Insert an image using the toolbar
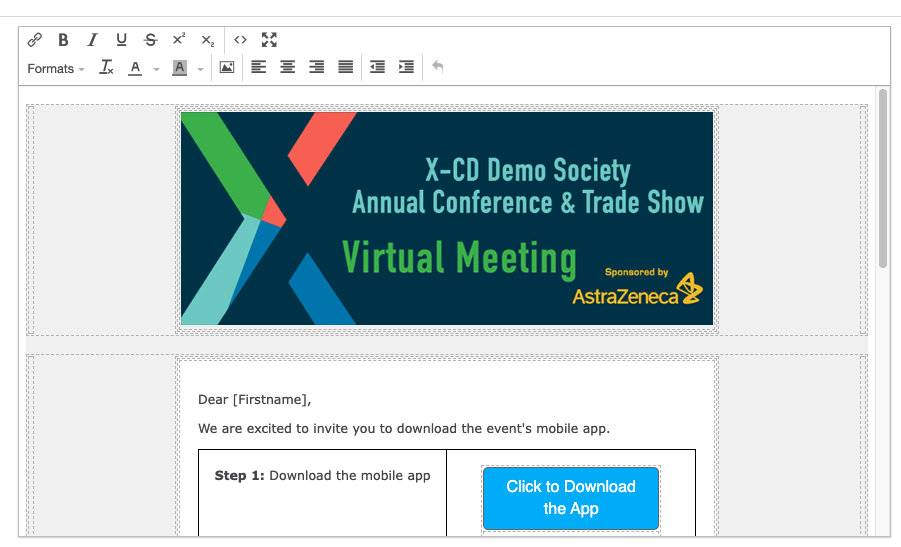 (227, 68)
